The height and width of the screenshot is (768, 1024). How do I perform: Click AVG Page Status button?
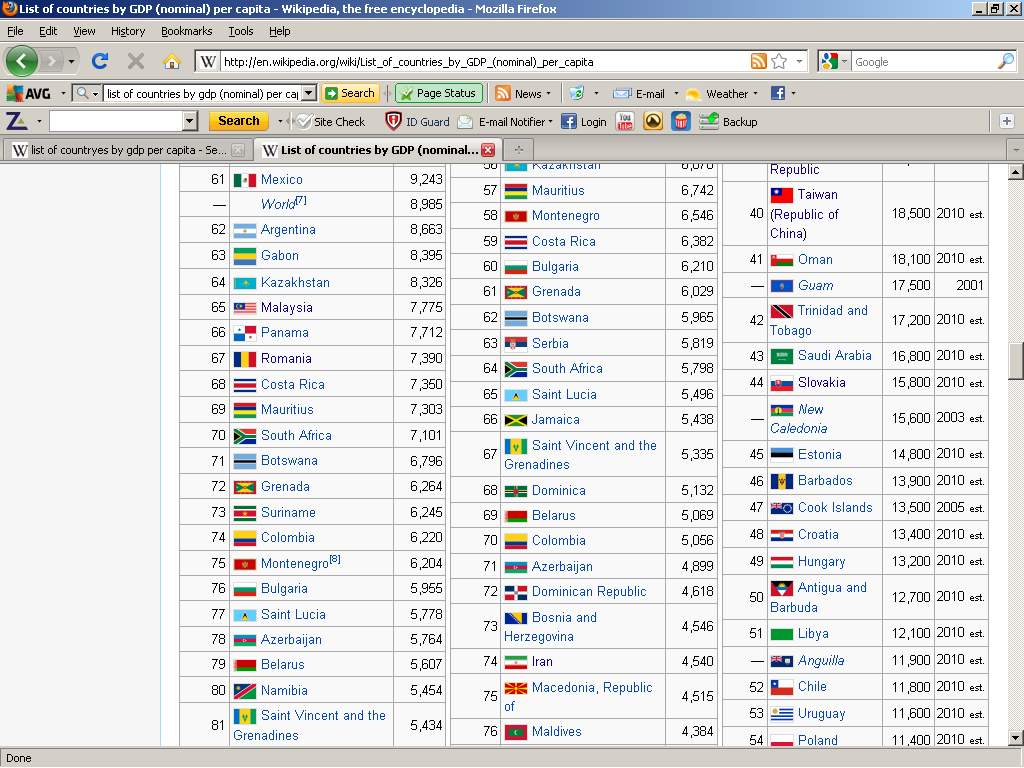pyautogui.click(x=439, y=93)
